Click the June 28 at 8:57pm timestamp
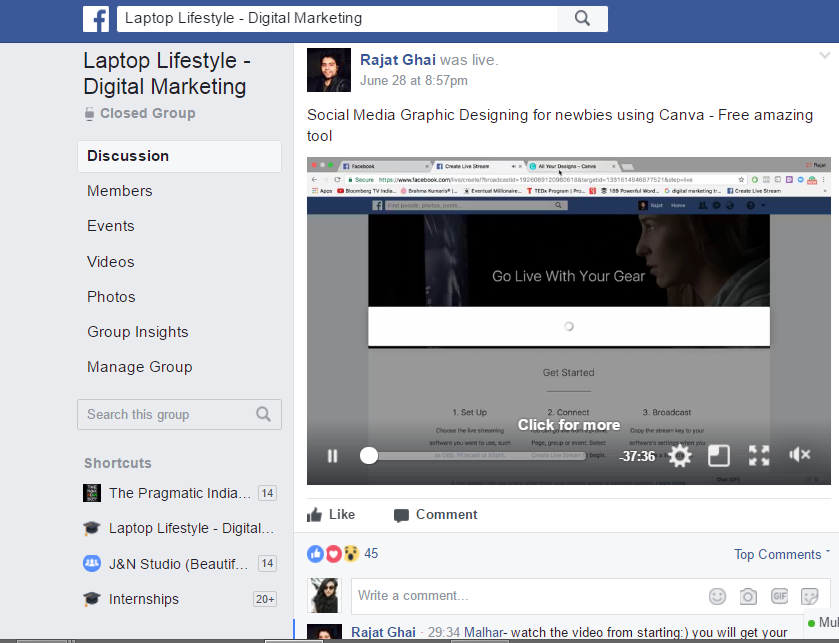This screenshot has height=643, width=839. (x=414, y=81)
